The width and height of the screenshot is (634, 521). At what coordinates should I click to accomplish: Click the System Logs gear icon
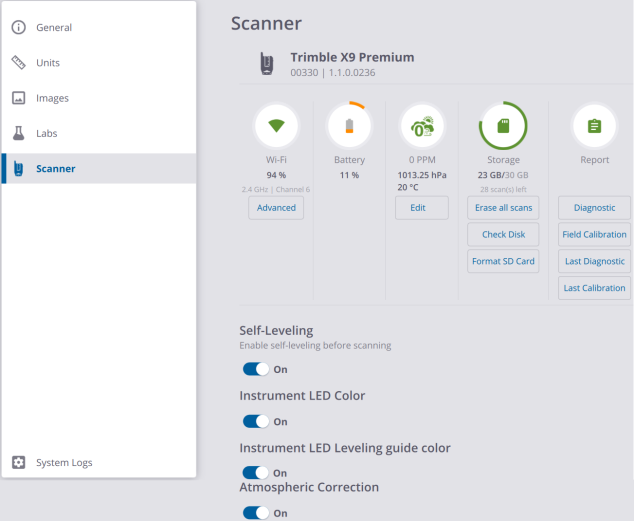pyautogui.click(x=18, y=463)
